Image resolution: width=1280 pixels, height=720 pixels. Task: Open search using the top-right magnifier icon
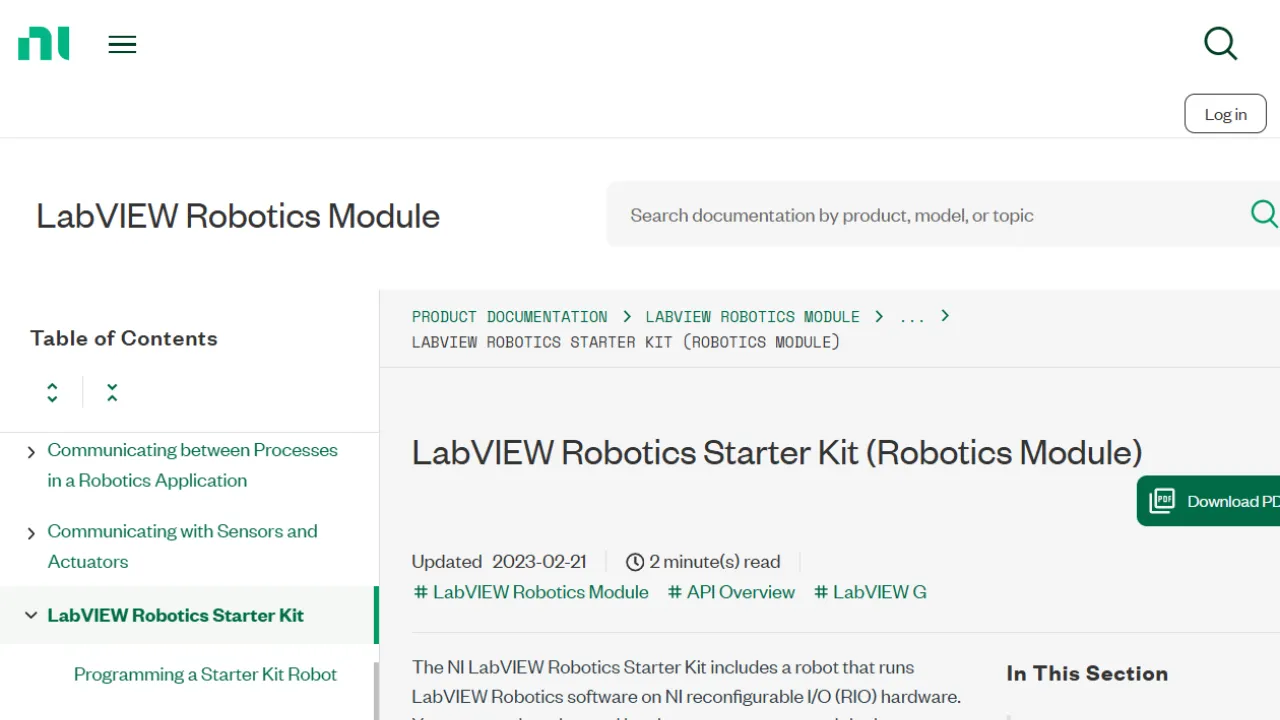(1220, 43)
